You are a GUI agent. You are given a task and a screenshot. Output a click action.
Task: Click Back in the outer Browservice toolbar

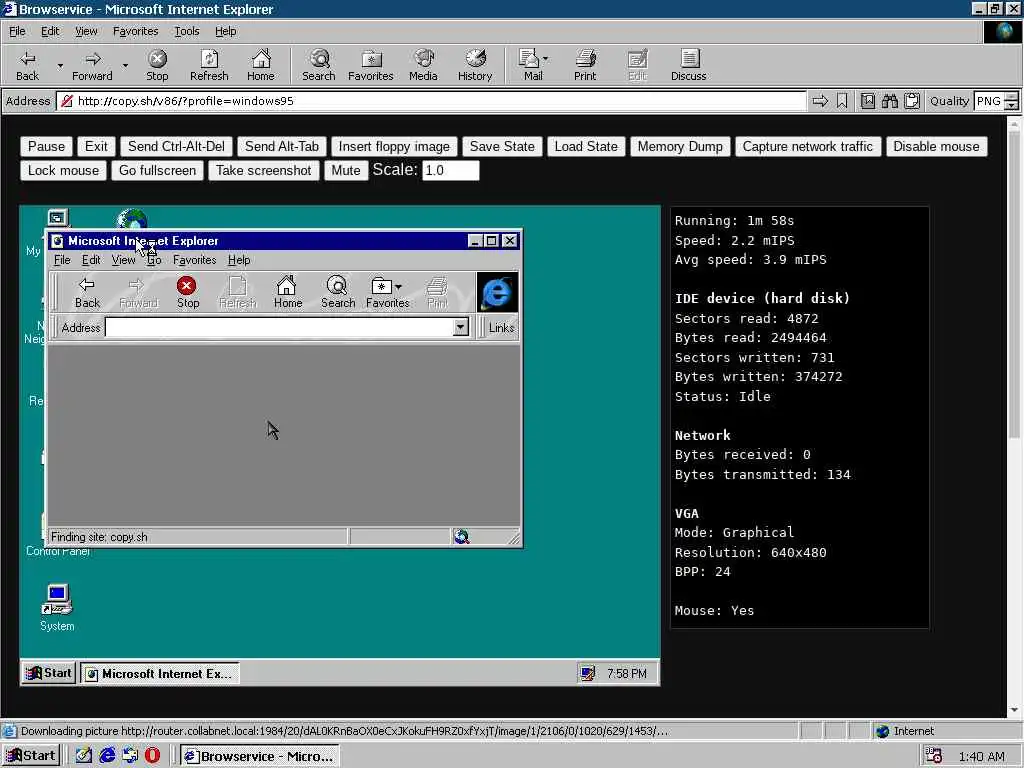[x=27, y=66]
